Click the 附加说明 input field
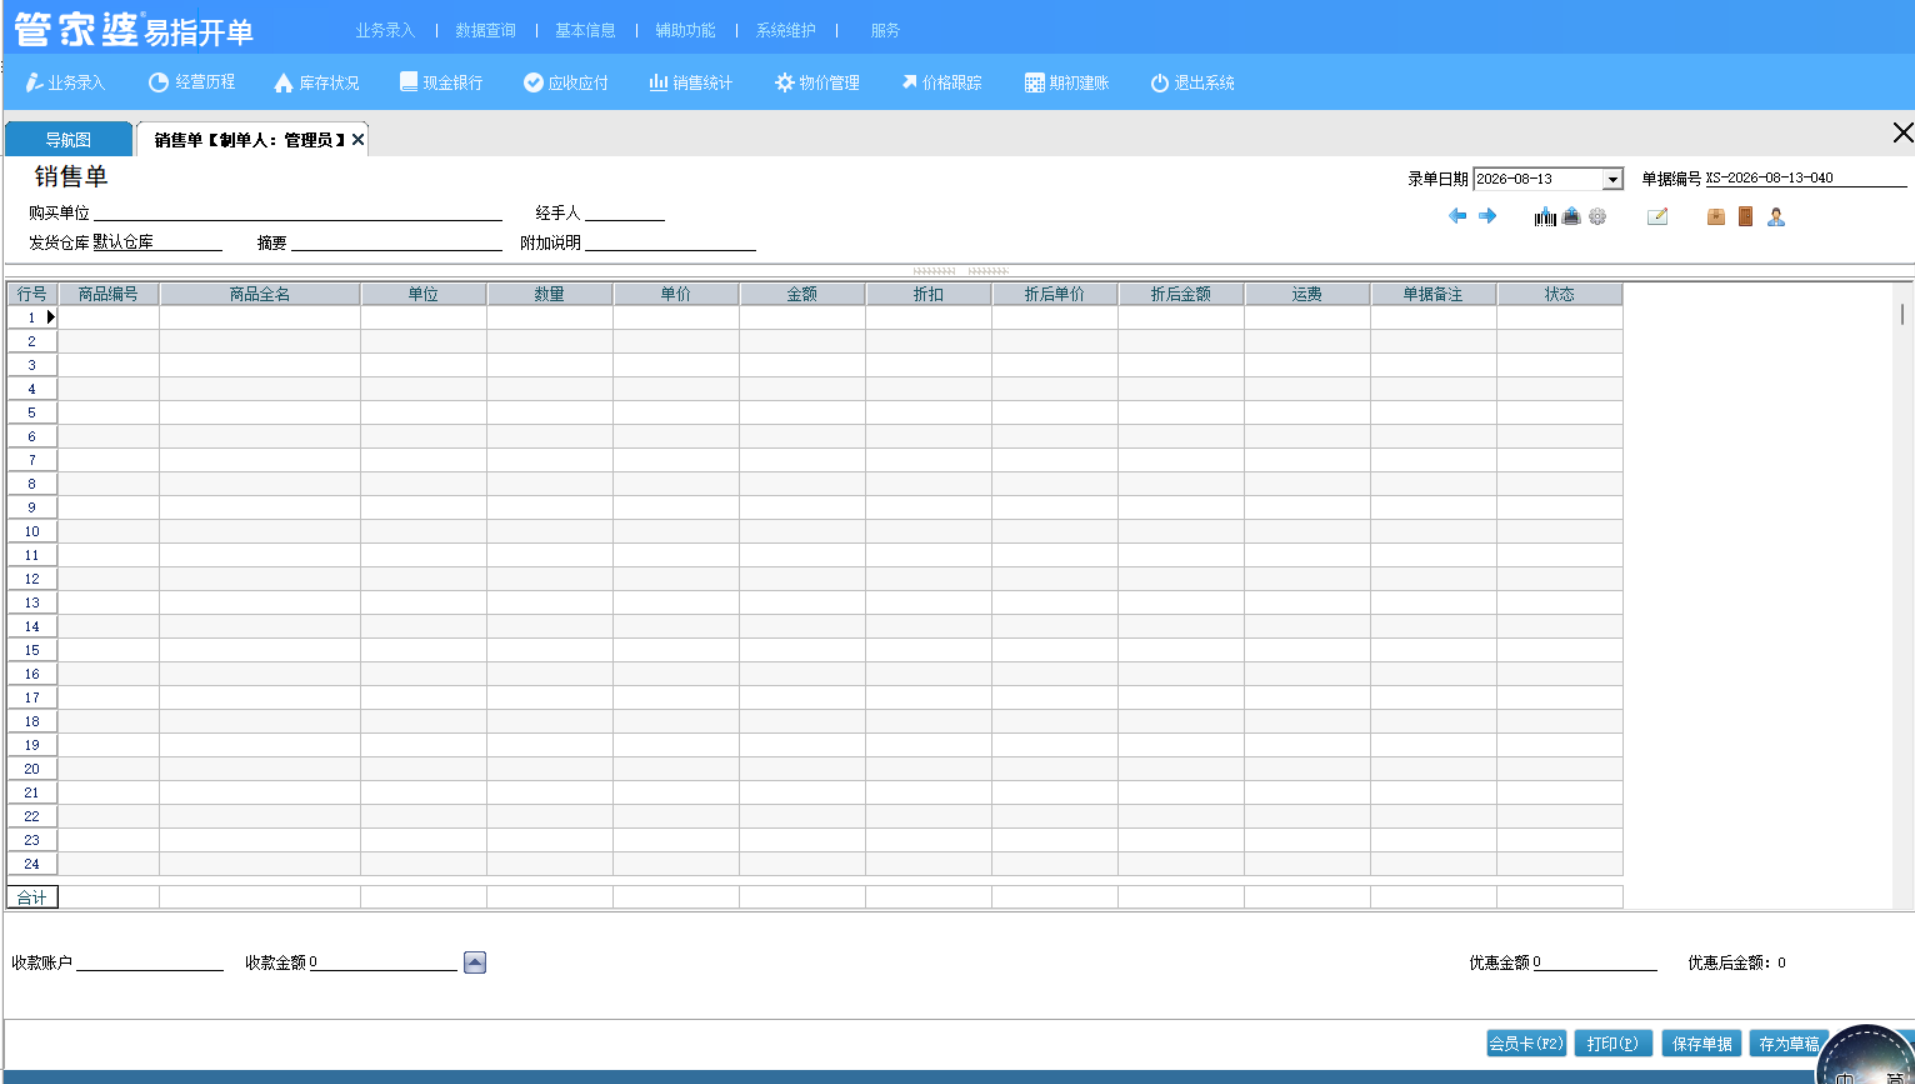Image resolution: width=1915 pixels, height=1084 pixels. coord(670,242)
